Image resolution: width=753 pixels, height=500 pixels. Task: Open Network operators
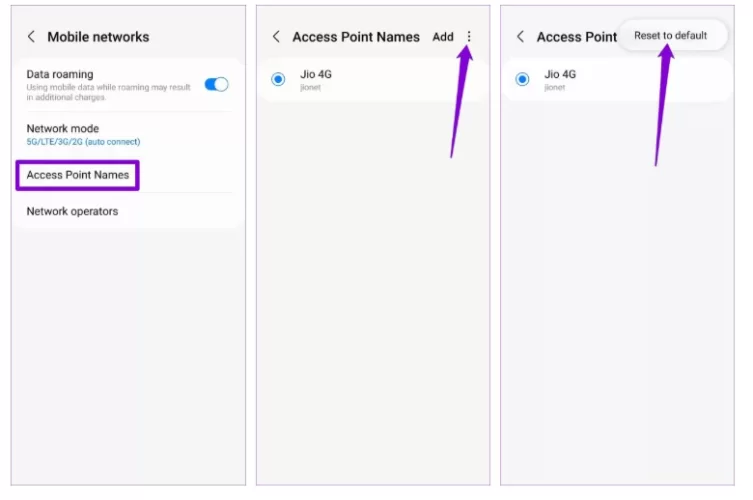click(72, 212)
